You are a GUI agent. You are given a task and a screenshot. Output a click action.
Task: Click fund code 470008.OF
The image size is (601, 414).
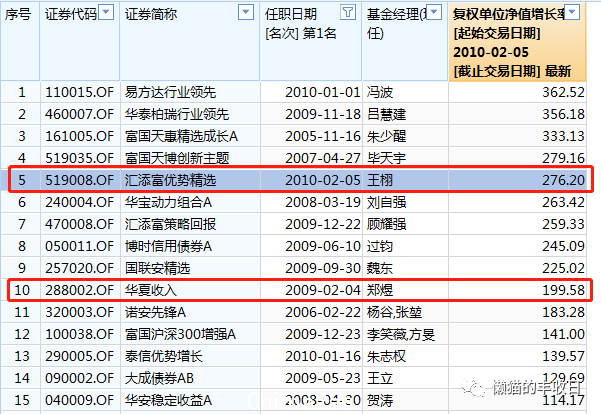click(79, 224)
